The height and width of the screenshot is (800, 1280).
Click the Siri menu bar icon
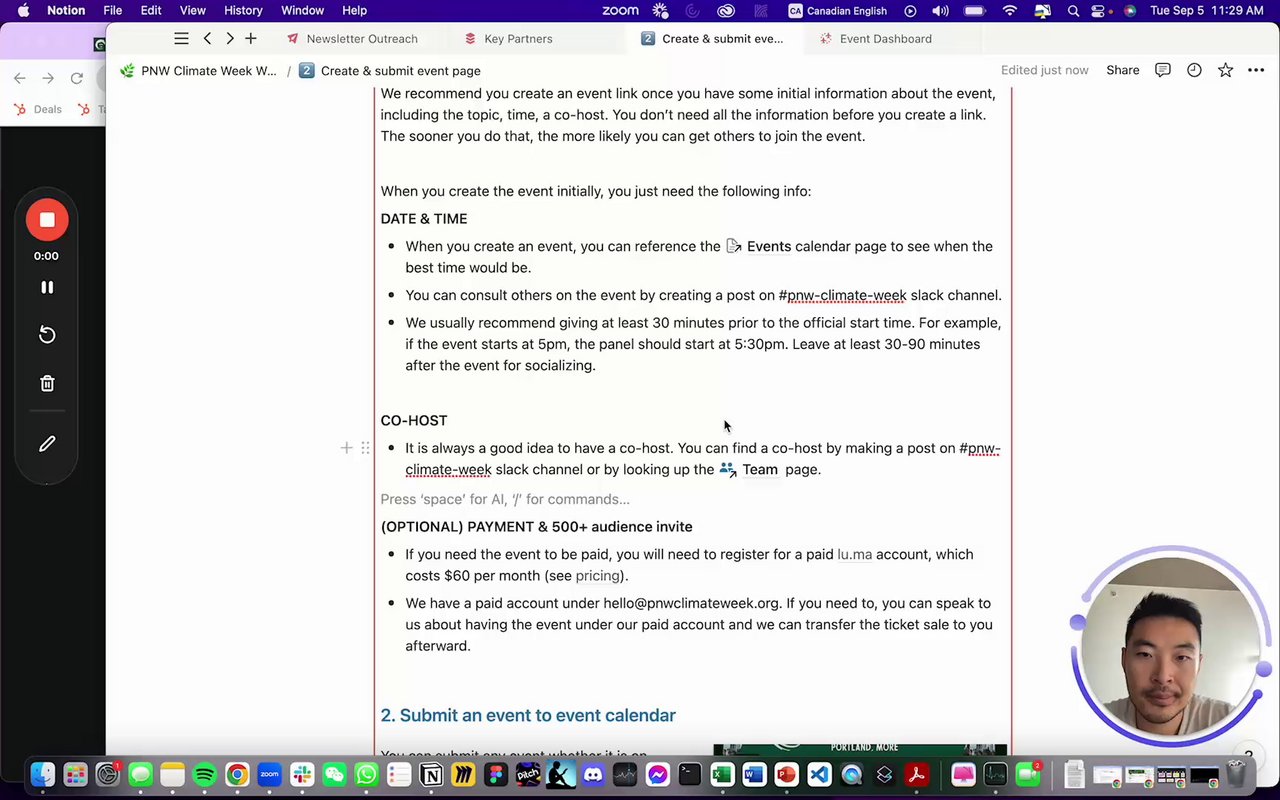tap(1130, 10)
